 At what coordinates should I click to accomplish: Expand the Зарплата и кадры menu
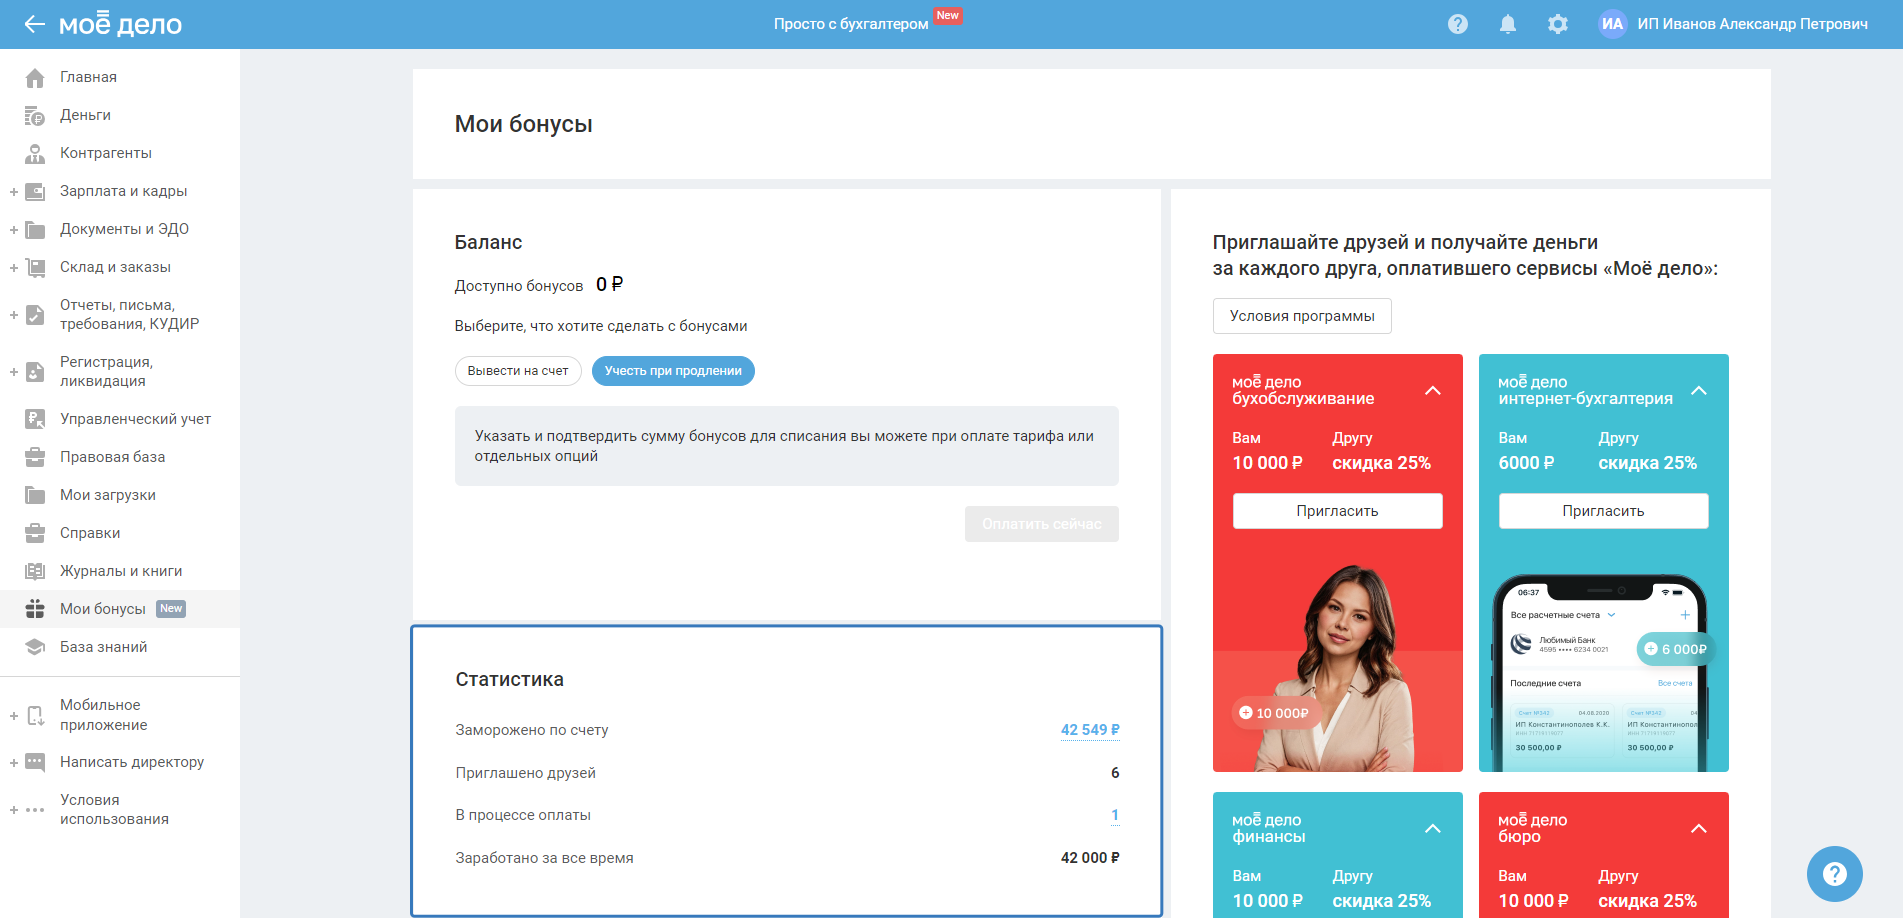point(14,192)
